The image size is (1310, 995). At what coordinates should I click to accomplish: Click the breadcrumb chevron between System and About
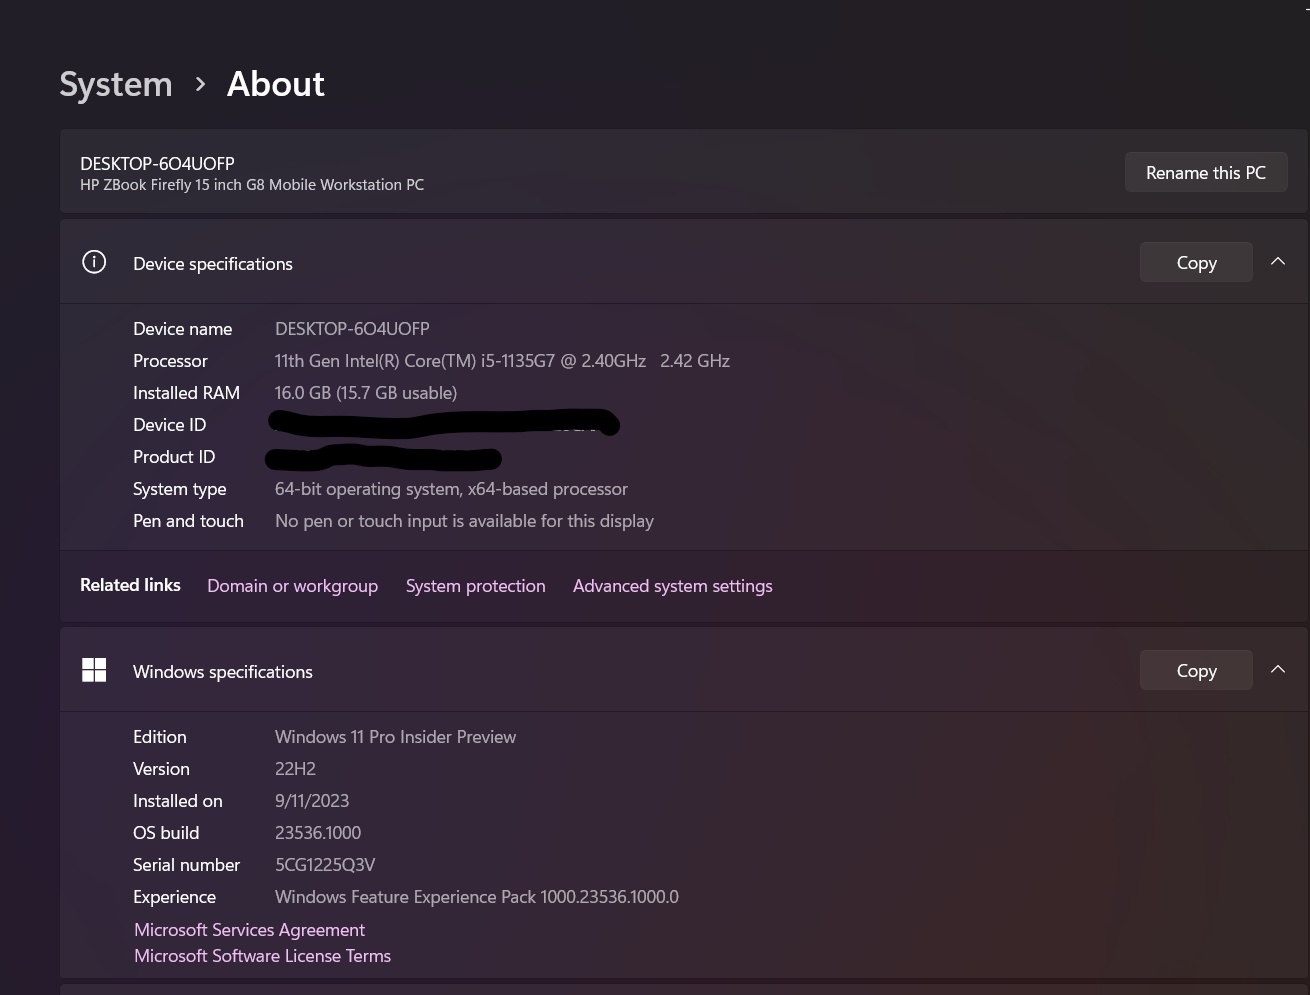(200, 84)
